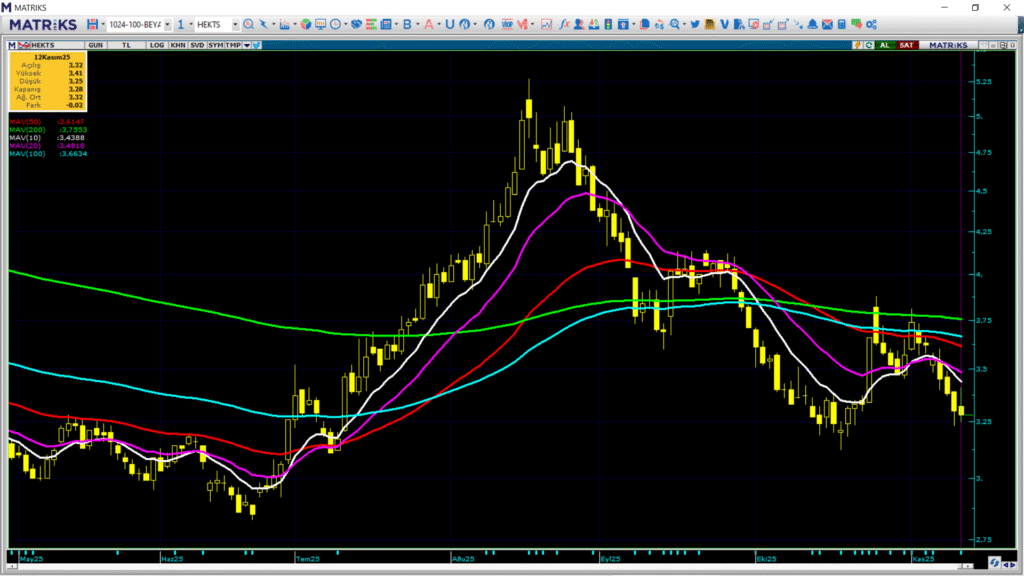Click the save disk icon in toolbar
This screenshot has height=576, width=1024.
point(91,24)
